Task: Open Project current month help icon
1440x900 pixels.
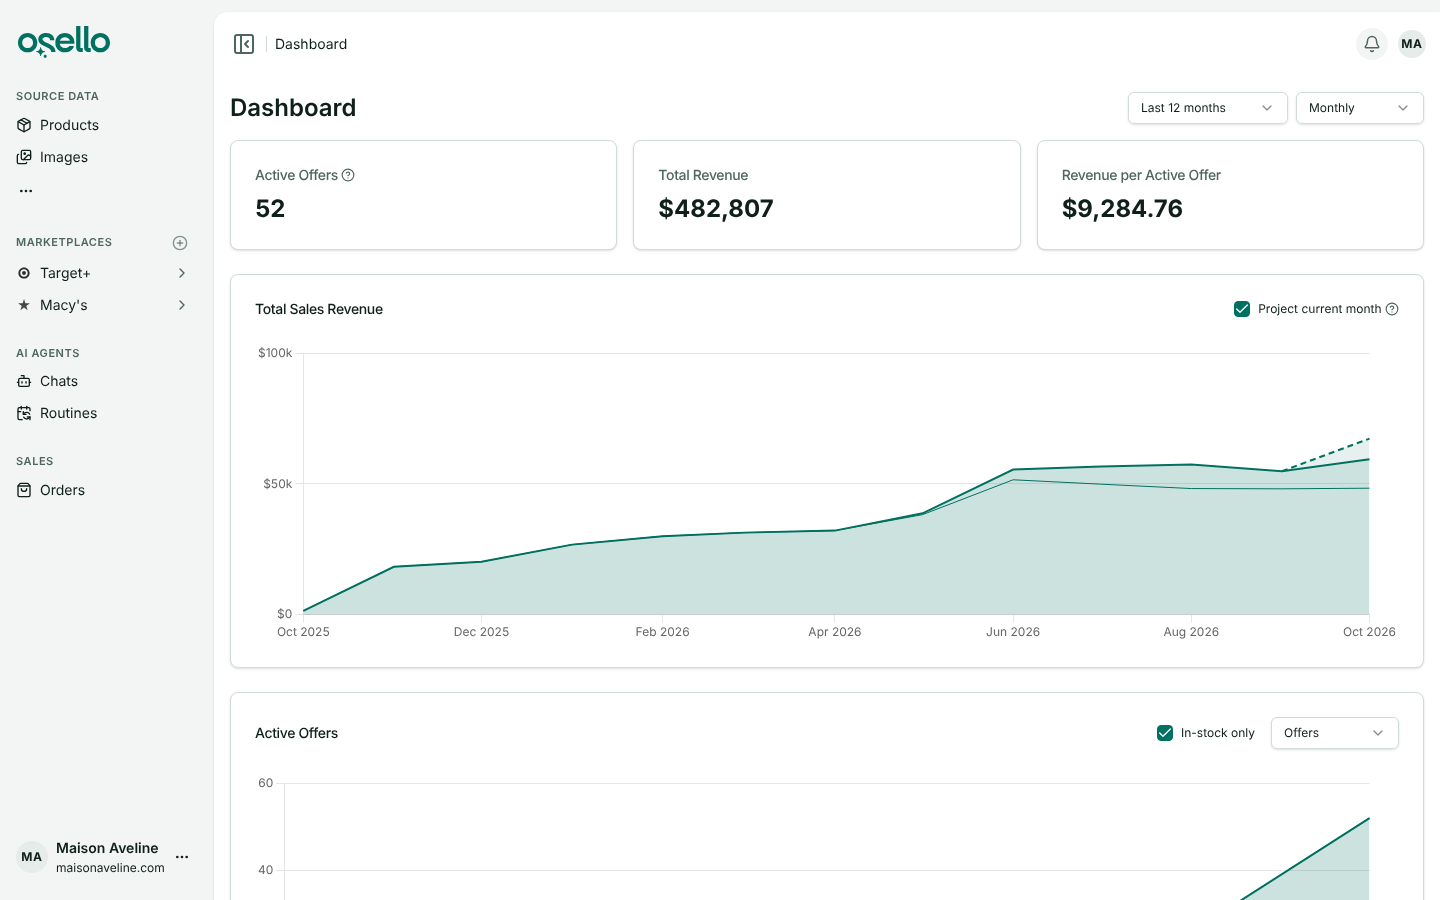Action: click(1392, 309)
